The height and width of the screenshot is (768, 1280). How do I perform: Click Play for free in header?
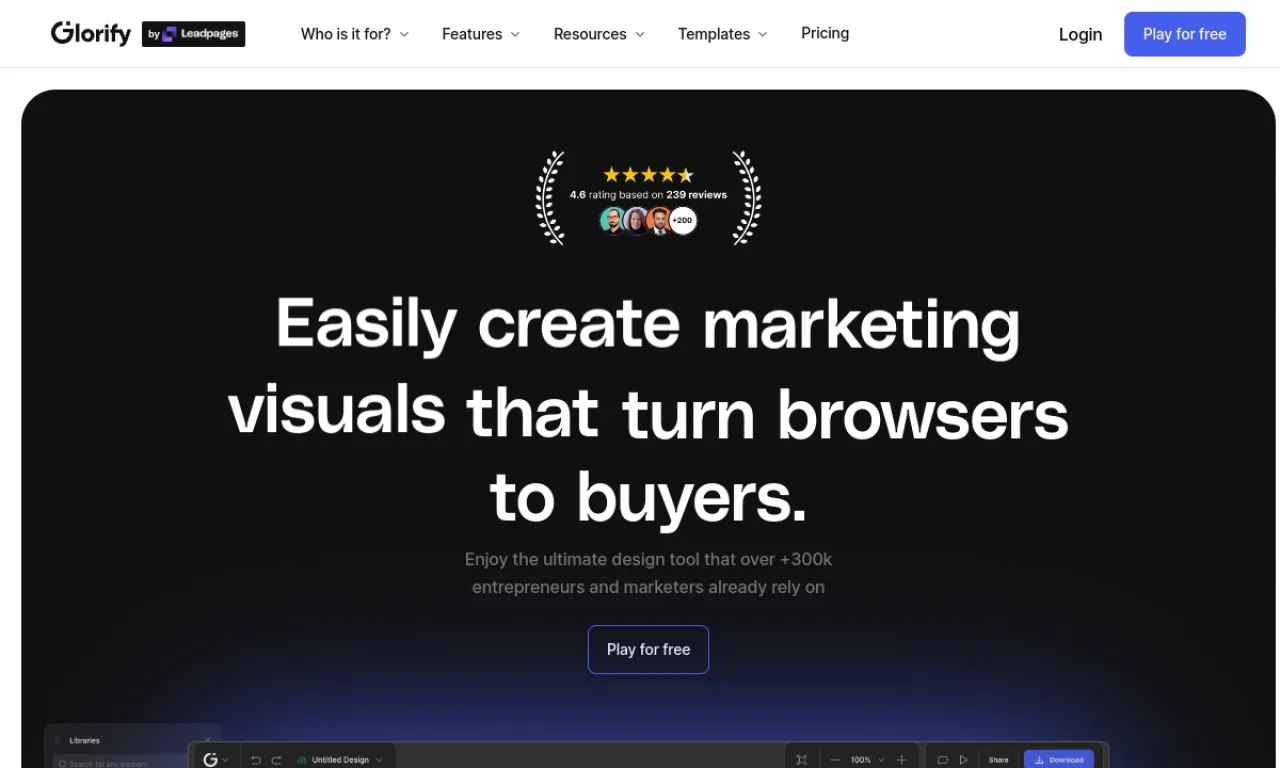(x=1184, y=34)
